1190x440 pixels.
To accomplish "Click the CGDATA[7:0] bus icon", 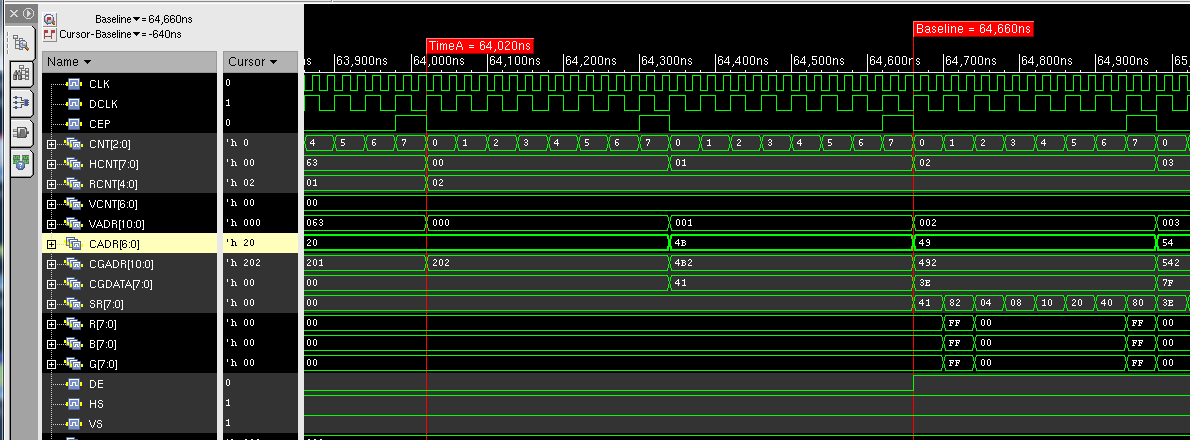I will 74,284.
